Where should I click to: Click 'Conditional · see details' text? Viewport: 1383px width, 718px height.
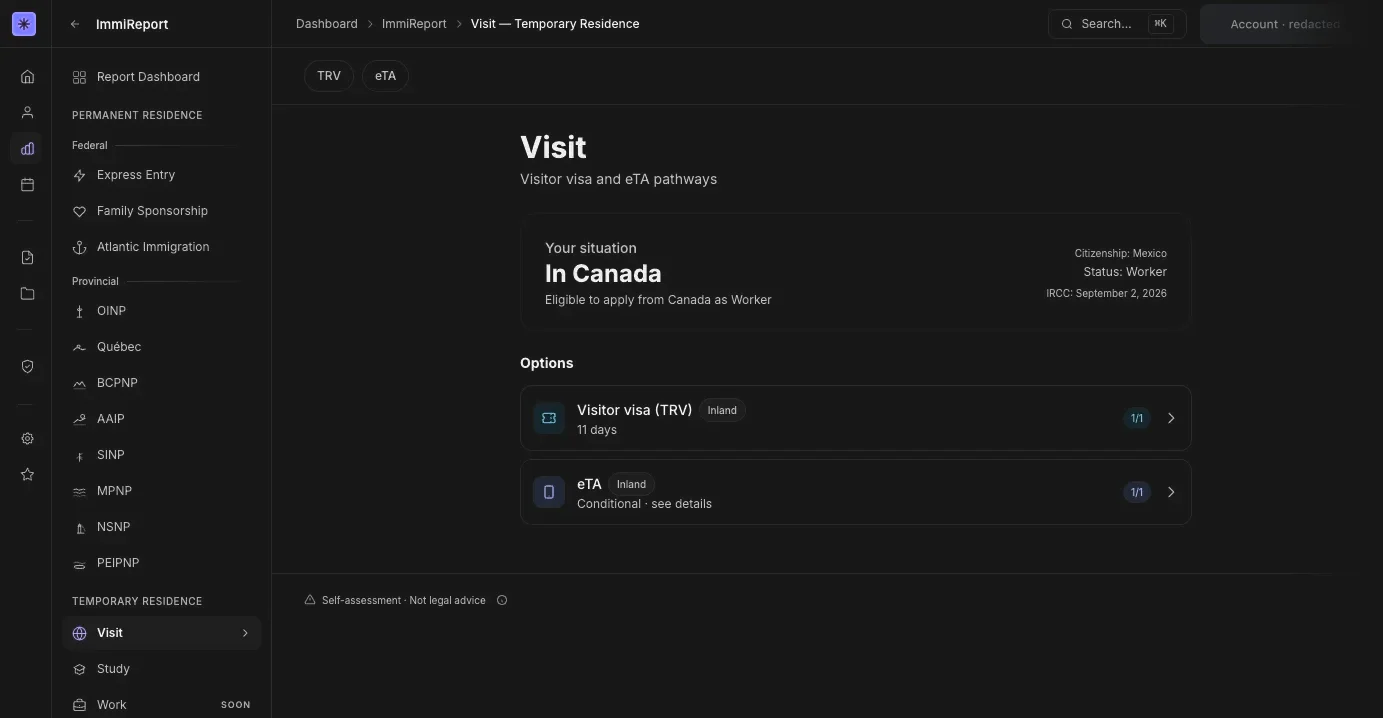click(644, 504)
